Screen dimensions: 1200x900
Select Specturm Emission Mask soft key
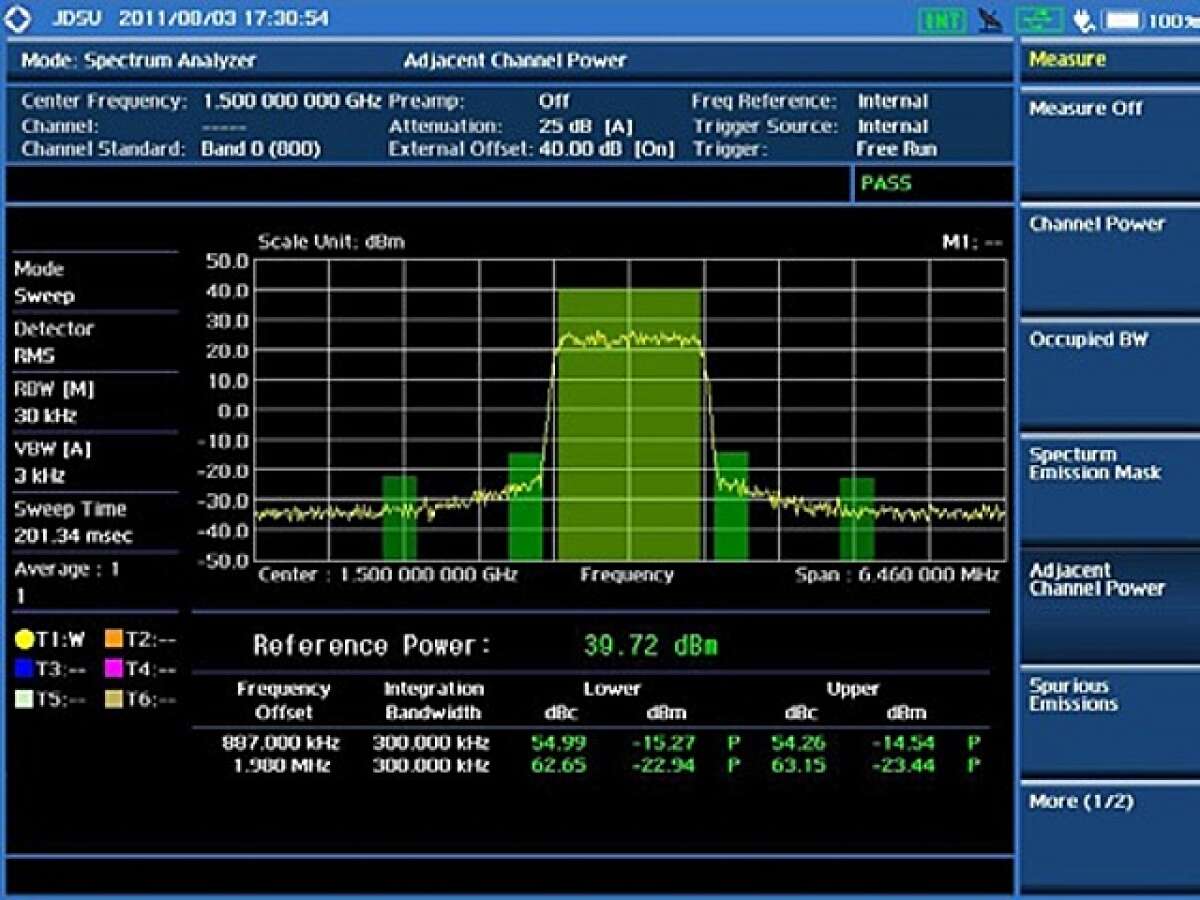click(x=1110, y=489)
